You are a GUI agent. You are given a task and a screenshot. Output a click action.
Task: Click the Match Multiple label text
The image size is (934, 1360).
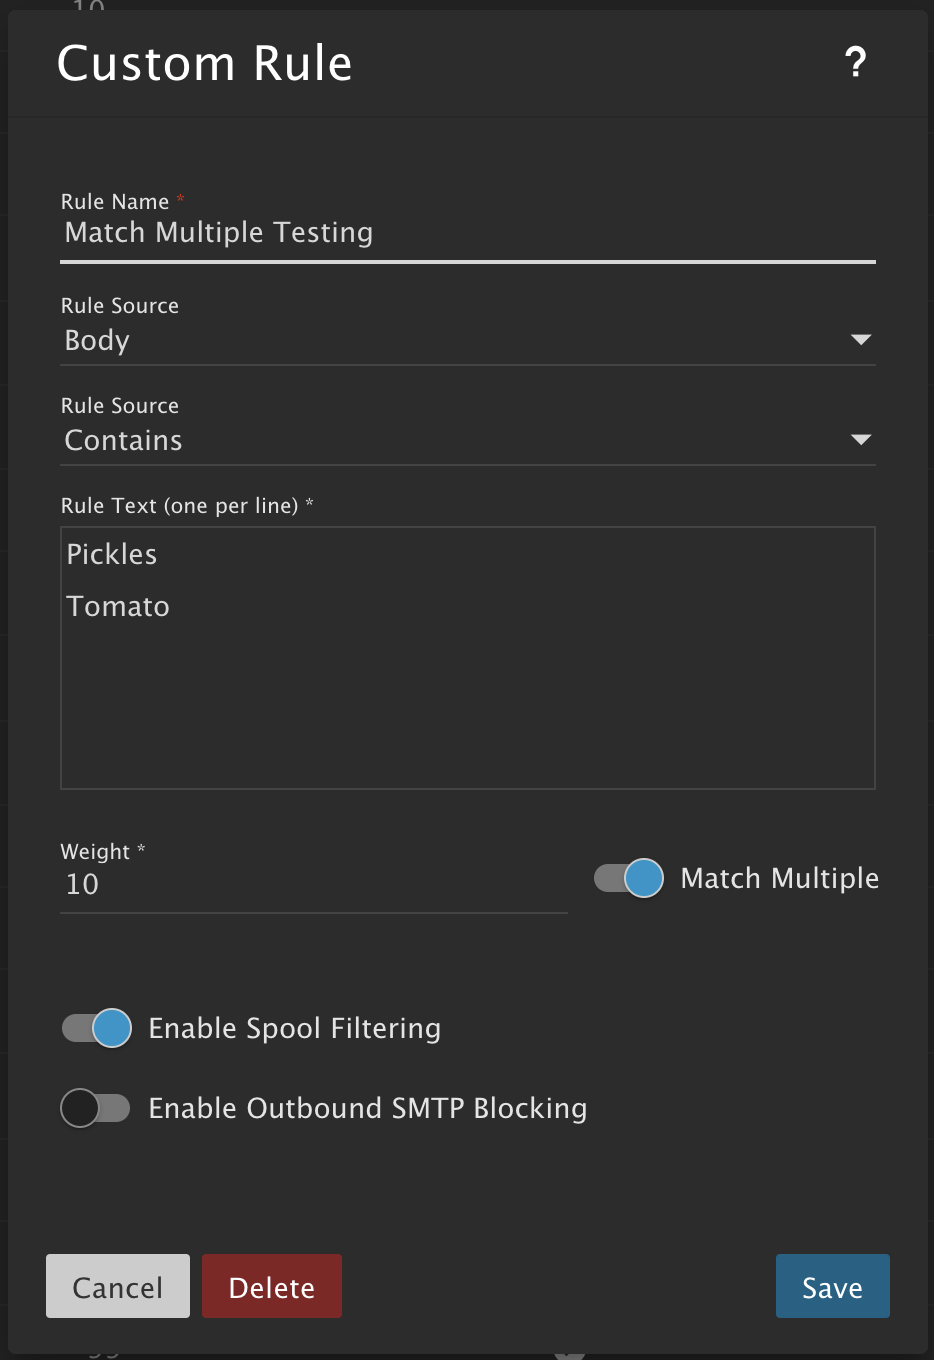point(779,878)
